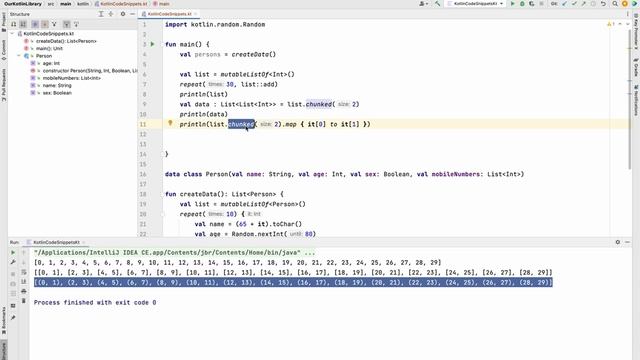Toggle soft-wrap in the Run console
Image resolution: width=640 pixels, height=360 pixels.
tap(24, 272)
